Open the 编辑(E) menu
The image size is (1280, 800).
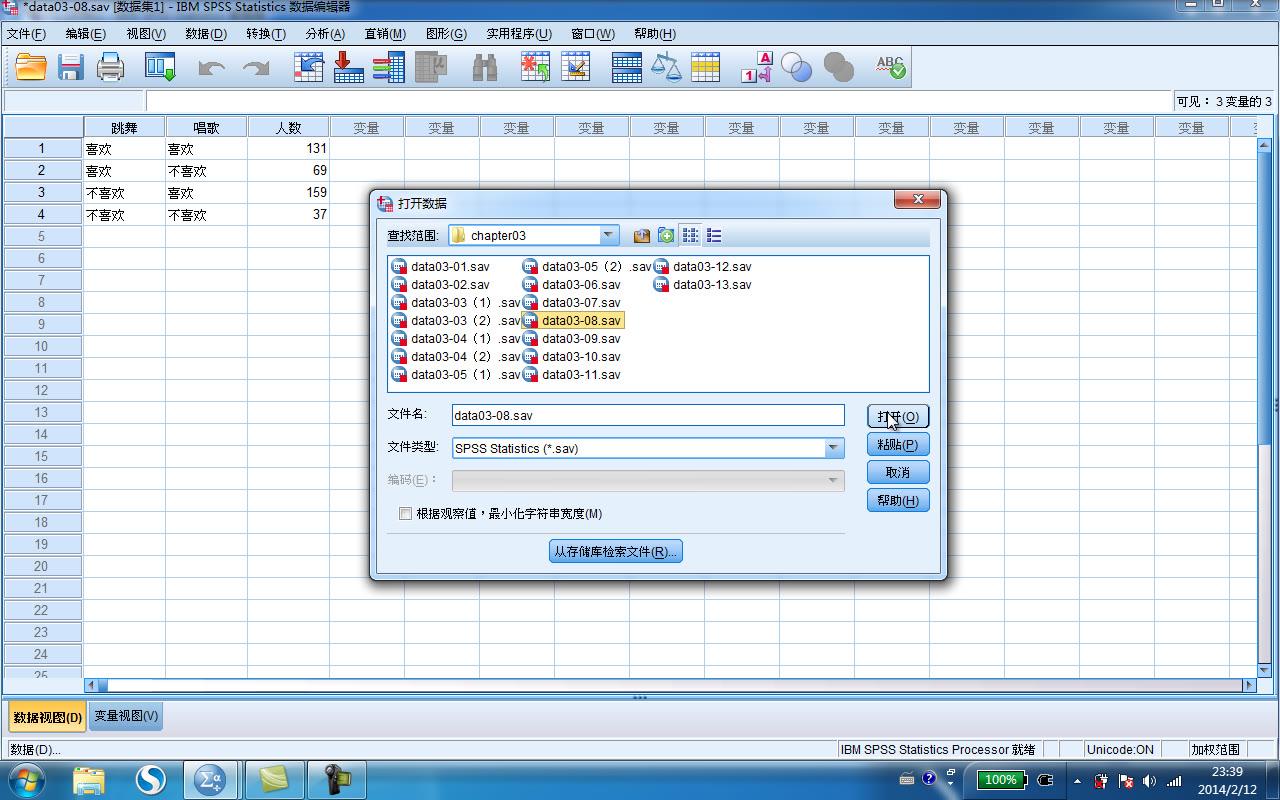[86, 34]
